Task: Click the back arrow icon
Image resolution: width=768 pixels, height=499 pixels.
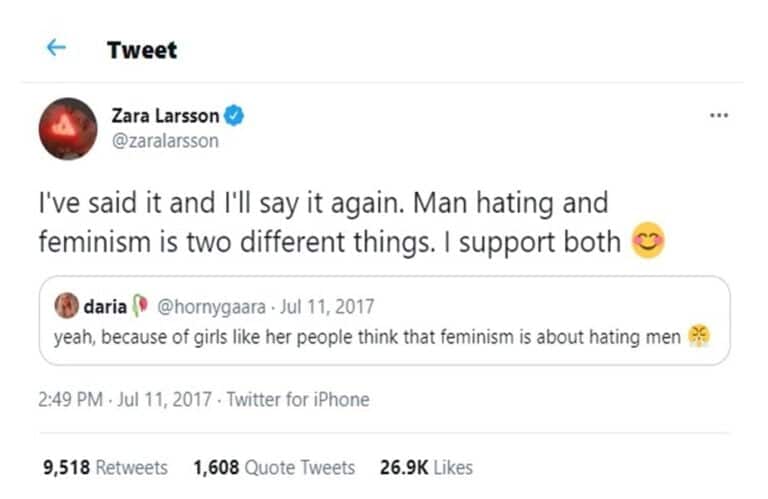Action: coord(56,47)
